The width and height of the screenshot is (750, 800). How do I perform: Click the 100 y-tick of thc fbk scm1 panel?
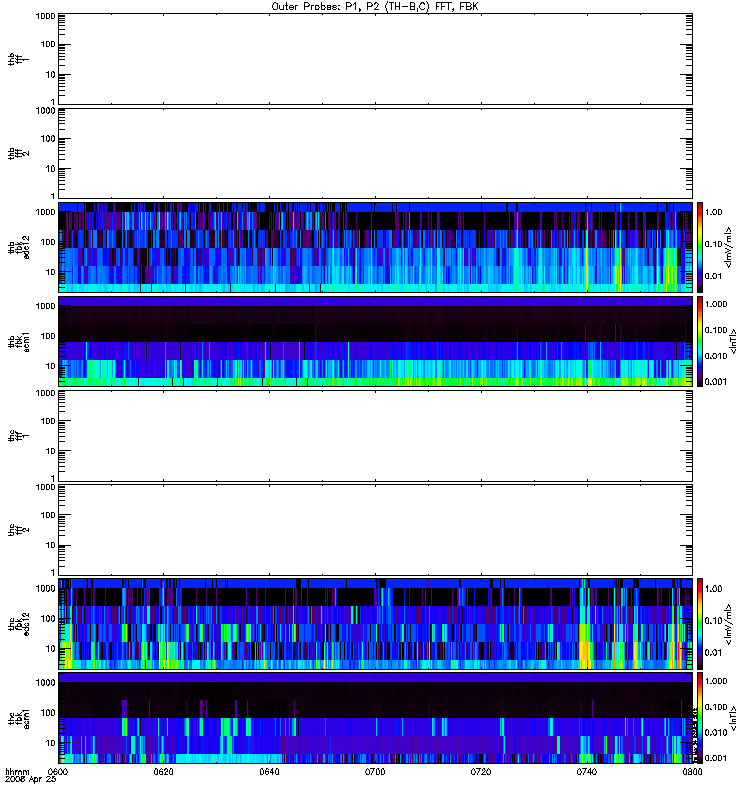tap(47, 713)
